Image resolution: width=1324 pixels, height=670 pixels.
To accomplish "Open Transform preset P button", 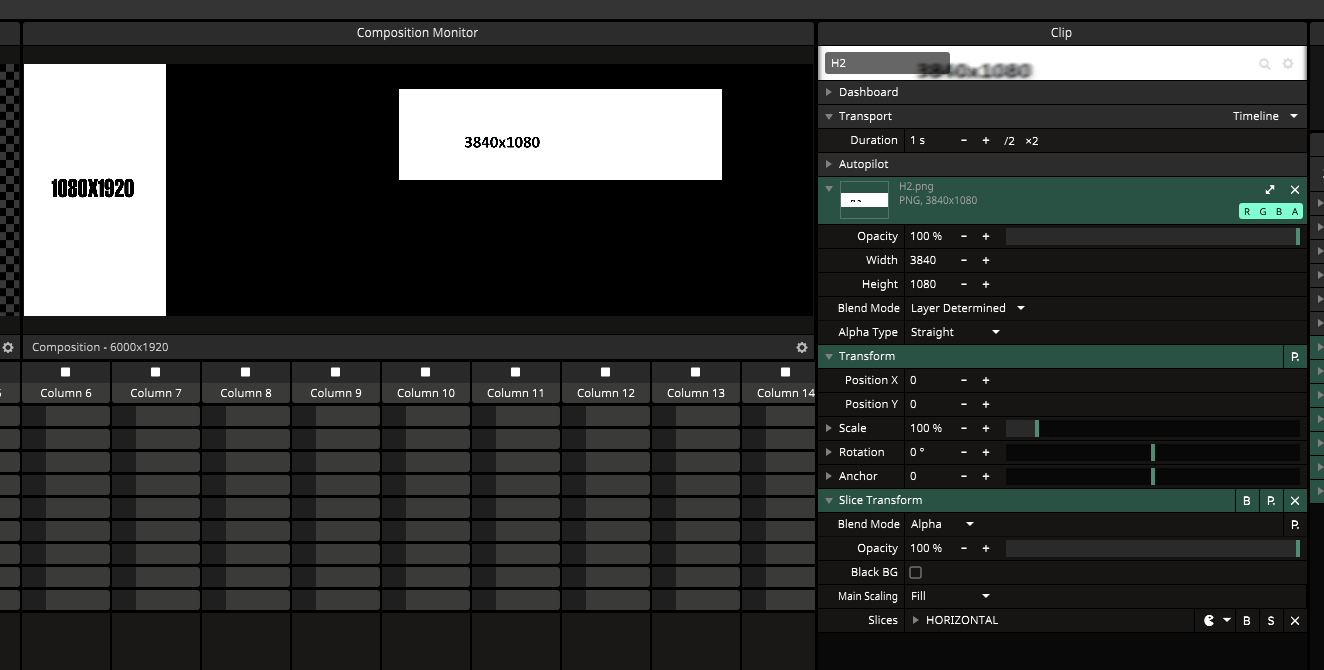I will pos(1295,356).
